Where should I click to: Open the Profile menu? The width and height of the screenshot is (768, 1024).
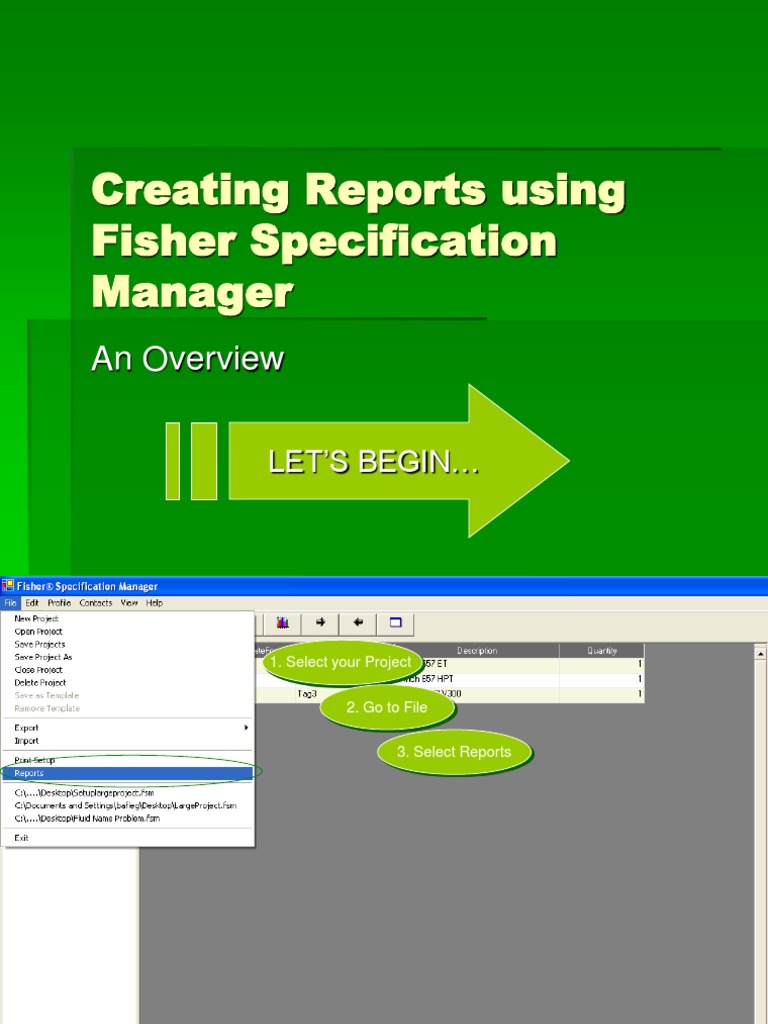tap(59, 603)
